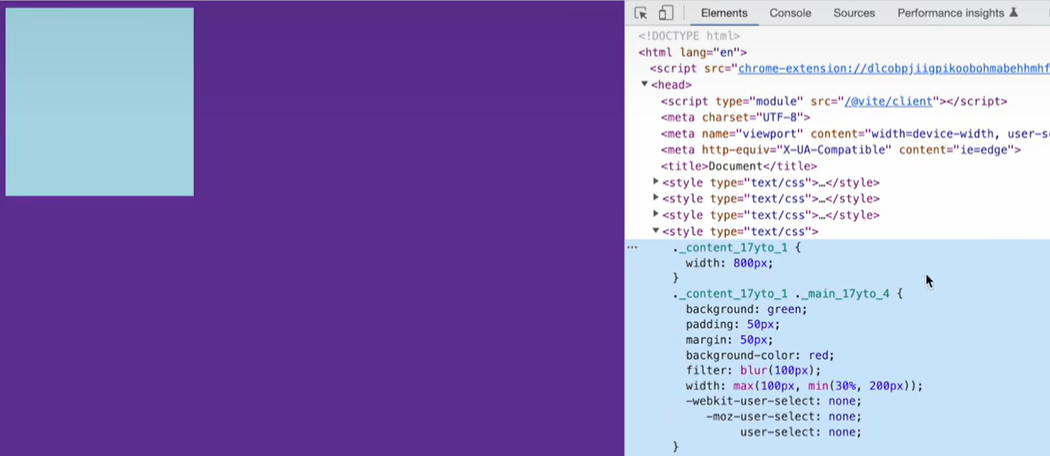The height and width of the screenshot is (456, 1050).
Task: Expand the first collapsed style element
Action: pyautogui.click(x=656, y=182)
